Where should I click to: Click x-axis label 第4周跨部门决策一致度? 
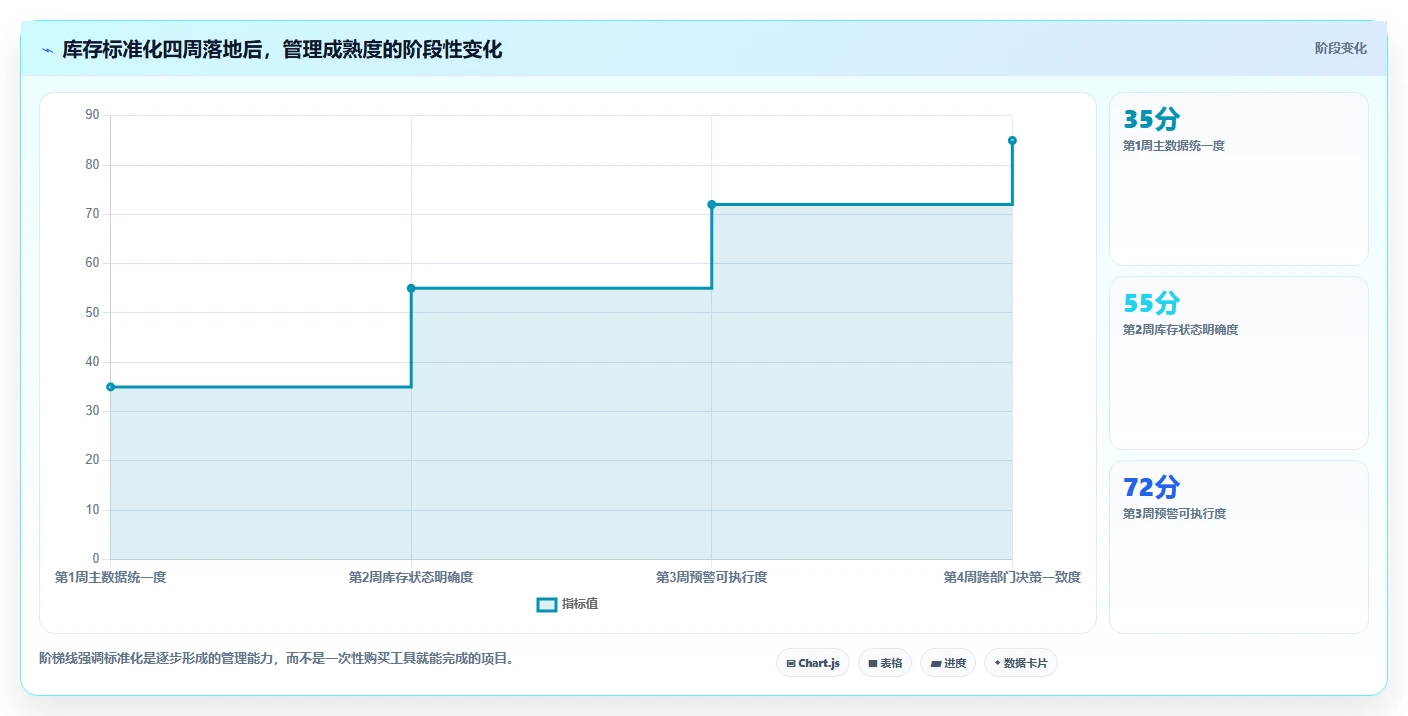click(1012, 577)
